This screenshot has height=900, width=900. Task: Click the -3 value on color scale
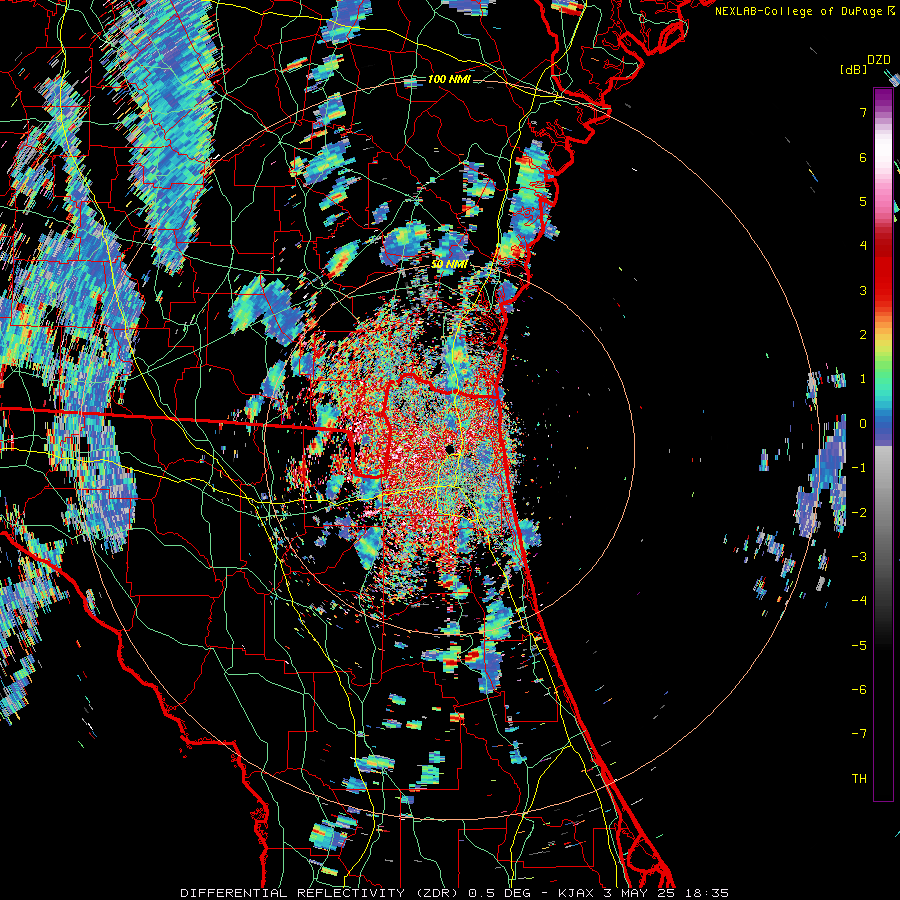point(859,557)
